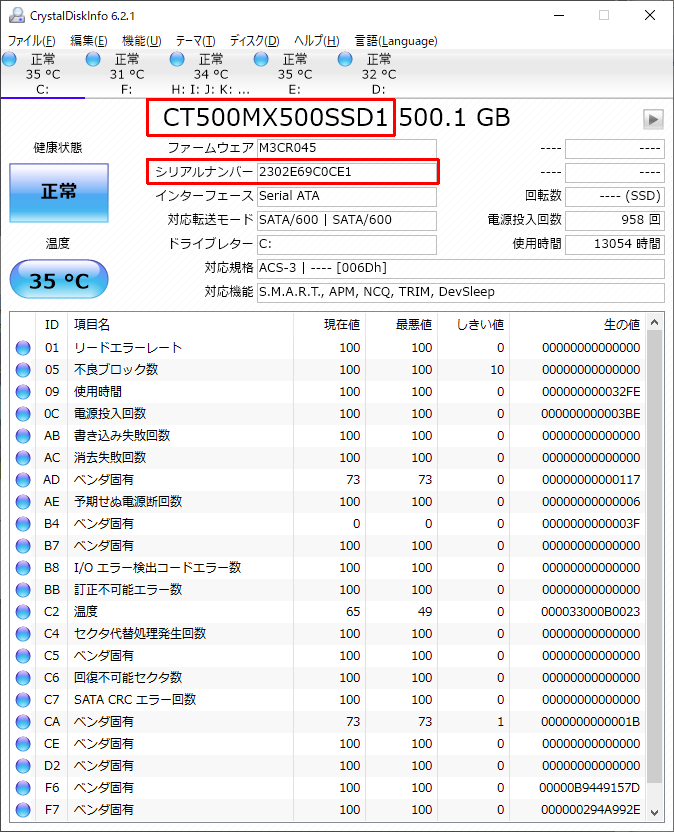Click the rotation rate field (SSD)
674x832 pixels.
[615, 196]
